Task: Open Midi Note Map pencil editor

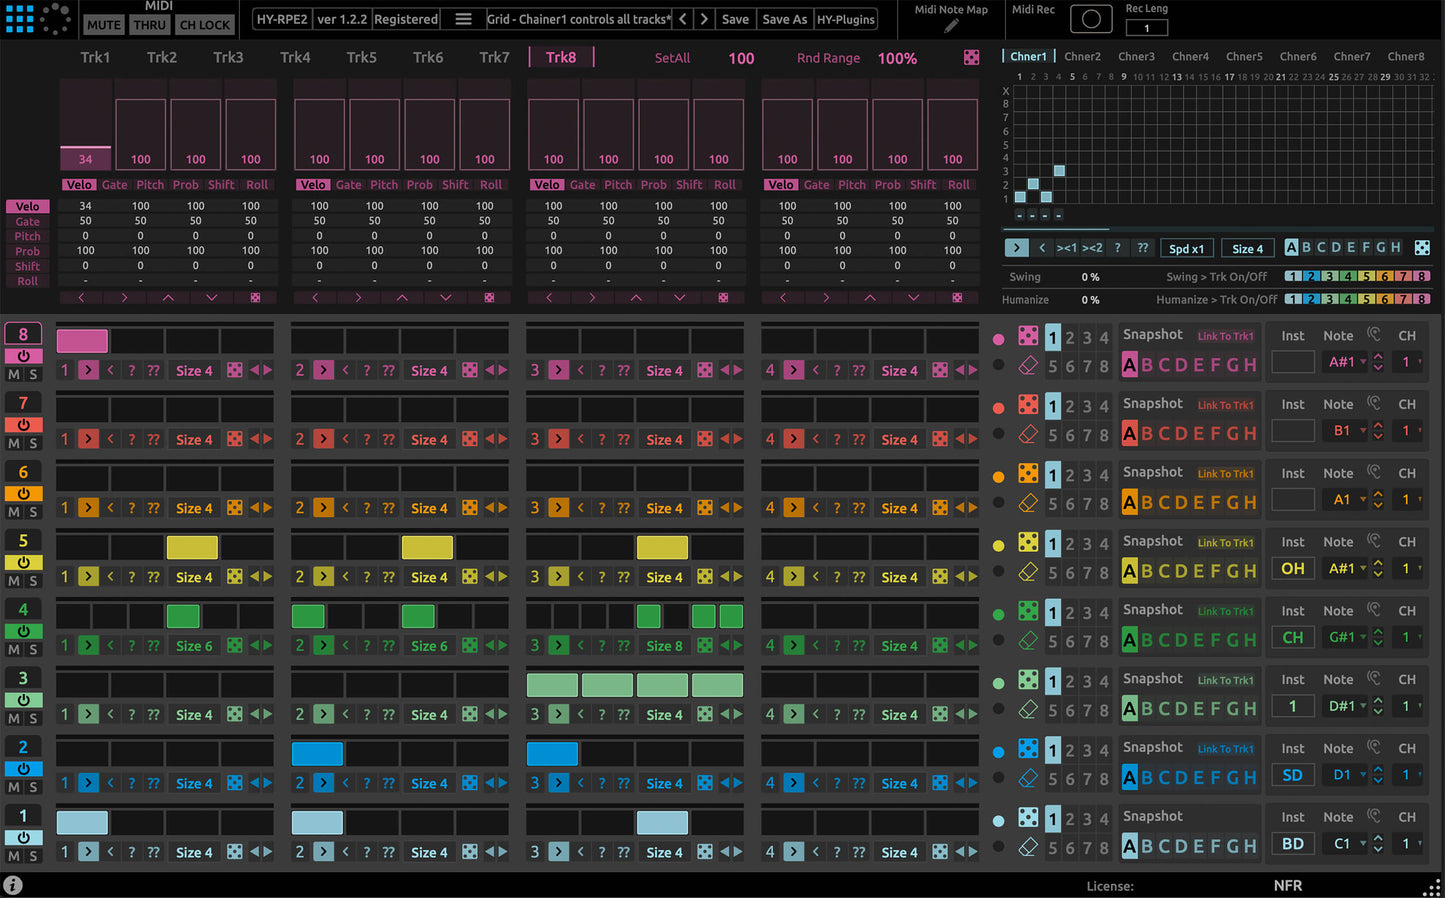Action: [x=951, y=26]
